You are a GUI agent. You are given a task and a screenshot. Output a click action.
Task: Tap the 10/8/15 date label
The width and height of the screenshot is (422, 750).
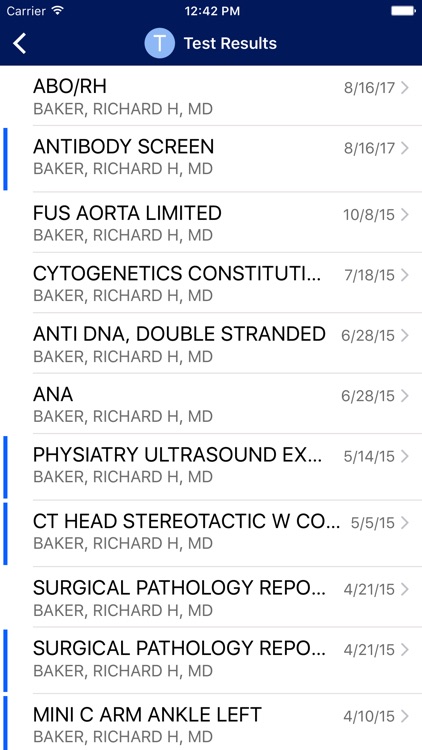(x=368, y=215)
